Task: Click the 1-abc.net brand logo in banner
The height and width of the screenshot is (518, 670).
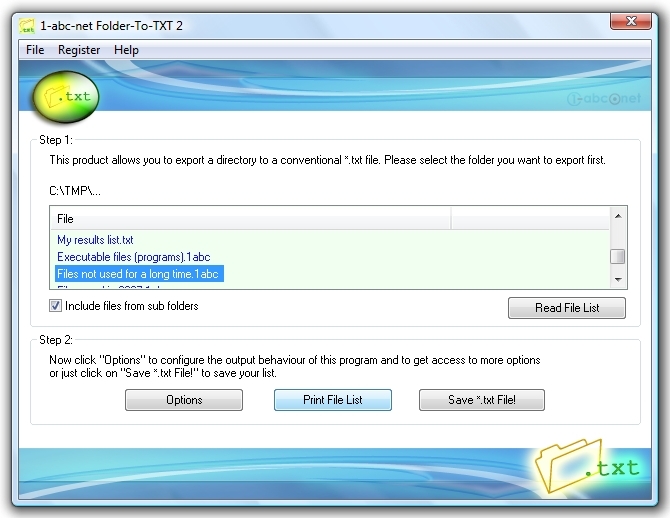Action: point(603,99)
